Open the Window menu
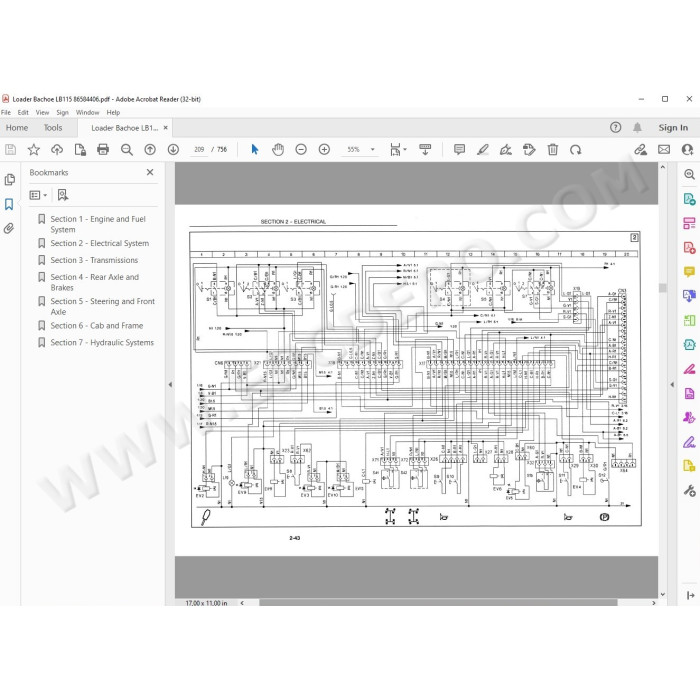The width and height of the screenshot is (700, 700). (x=87, y=112)
